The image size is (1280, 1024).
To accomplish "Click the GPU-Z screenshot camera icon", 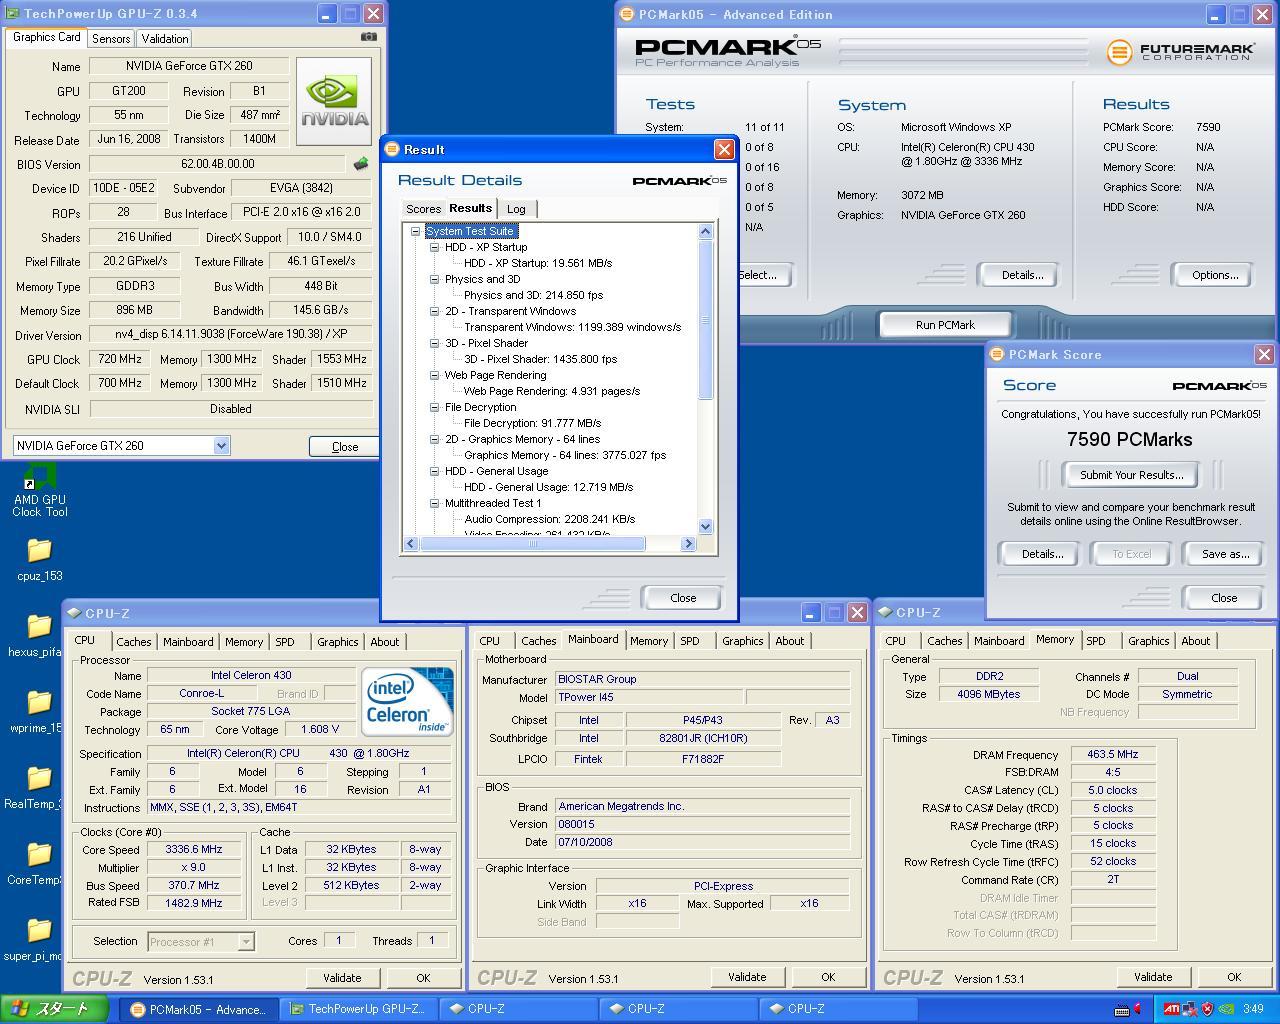I will tap(369, 37).
